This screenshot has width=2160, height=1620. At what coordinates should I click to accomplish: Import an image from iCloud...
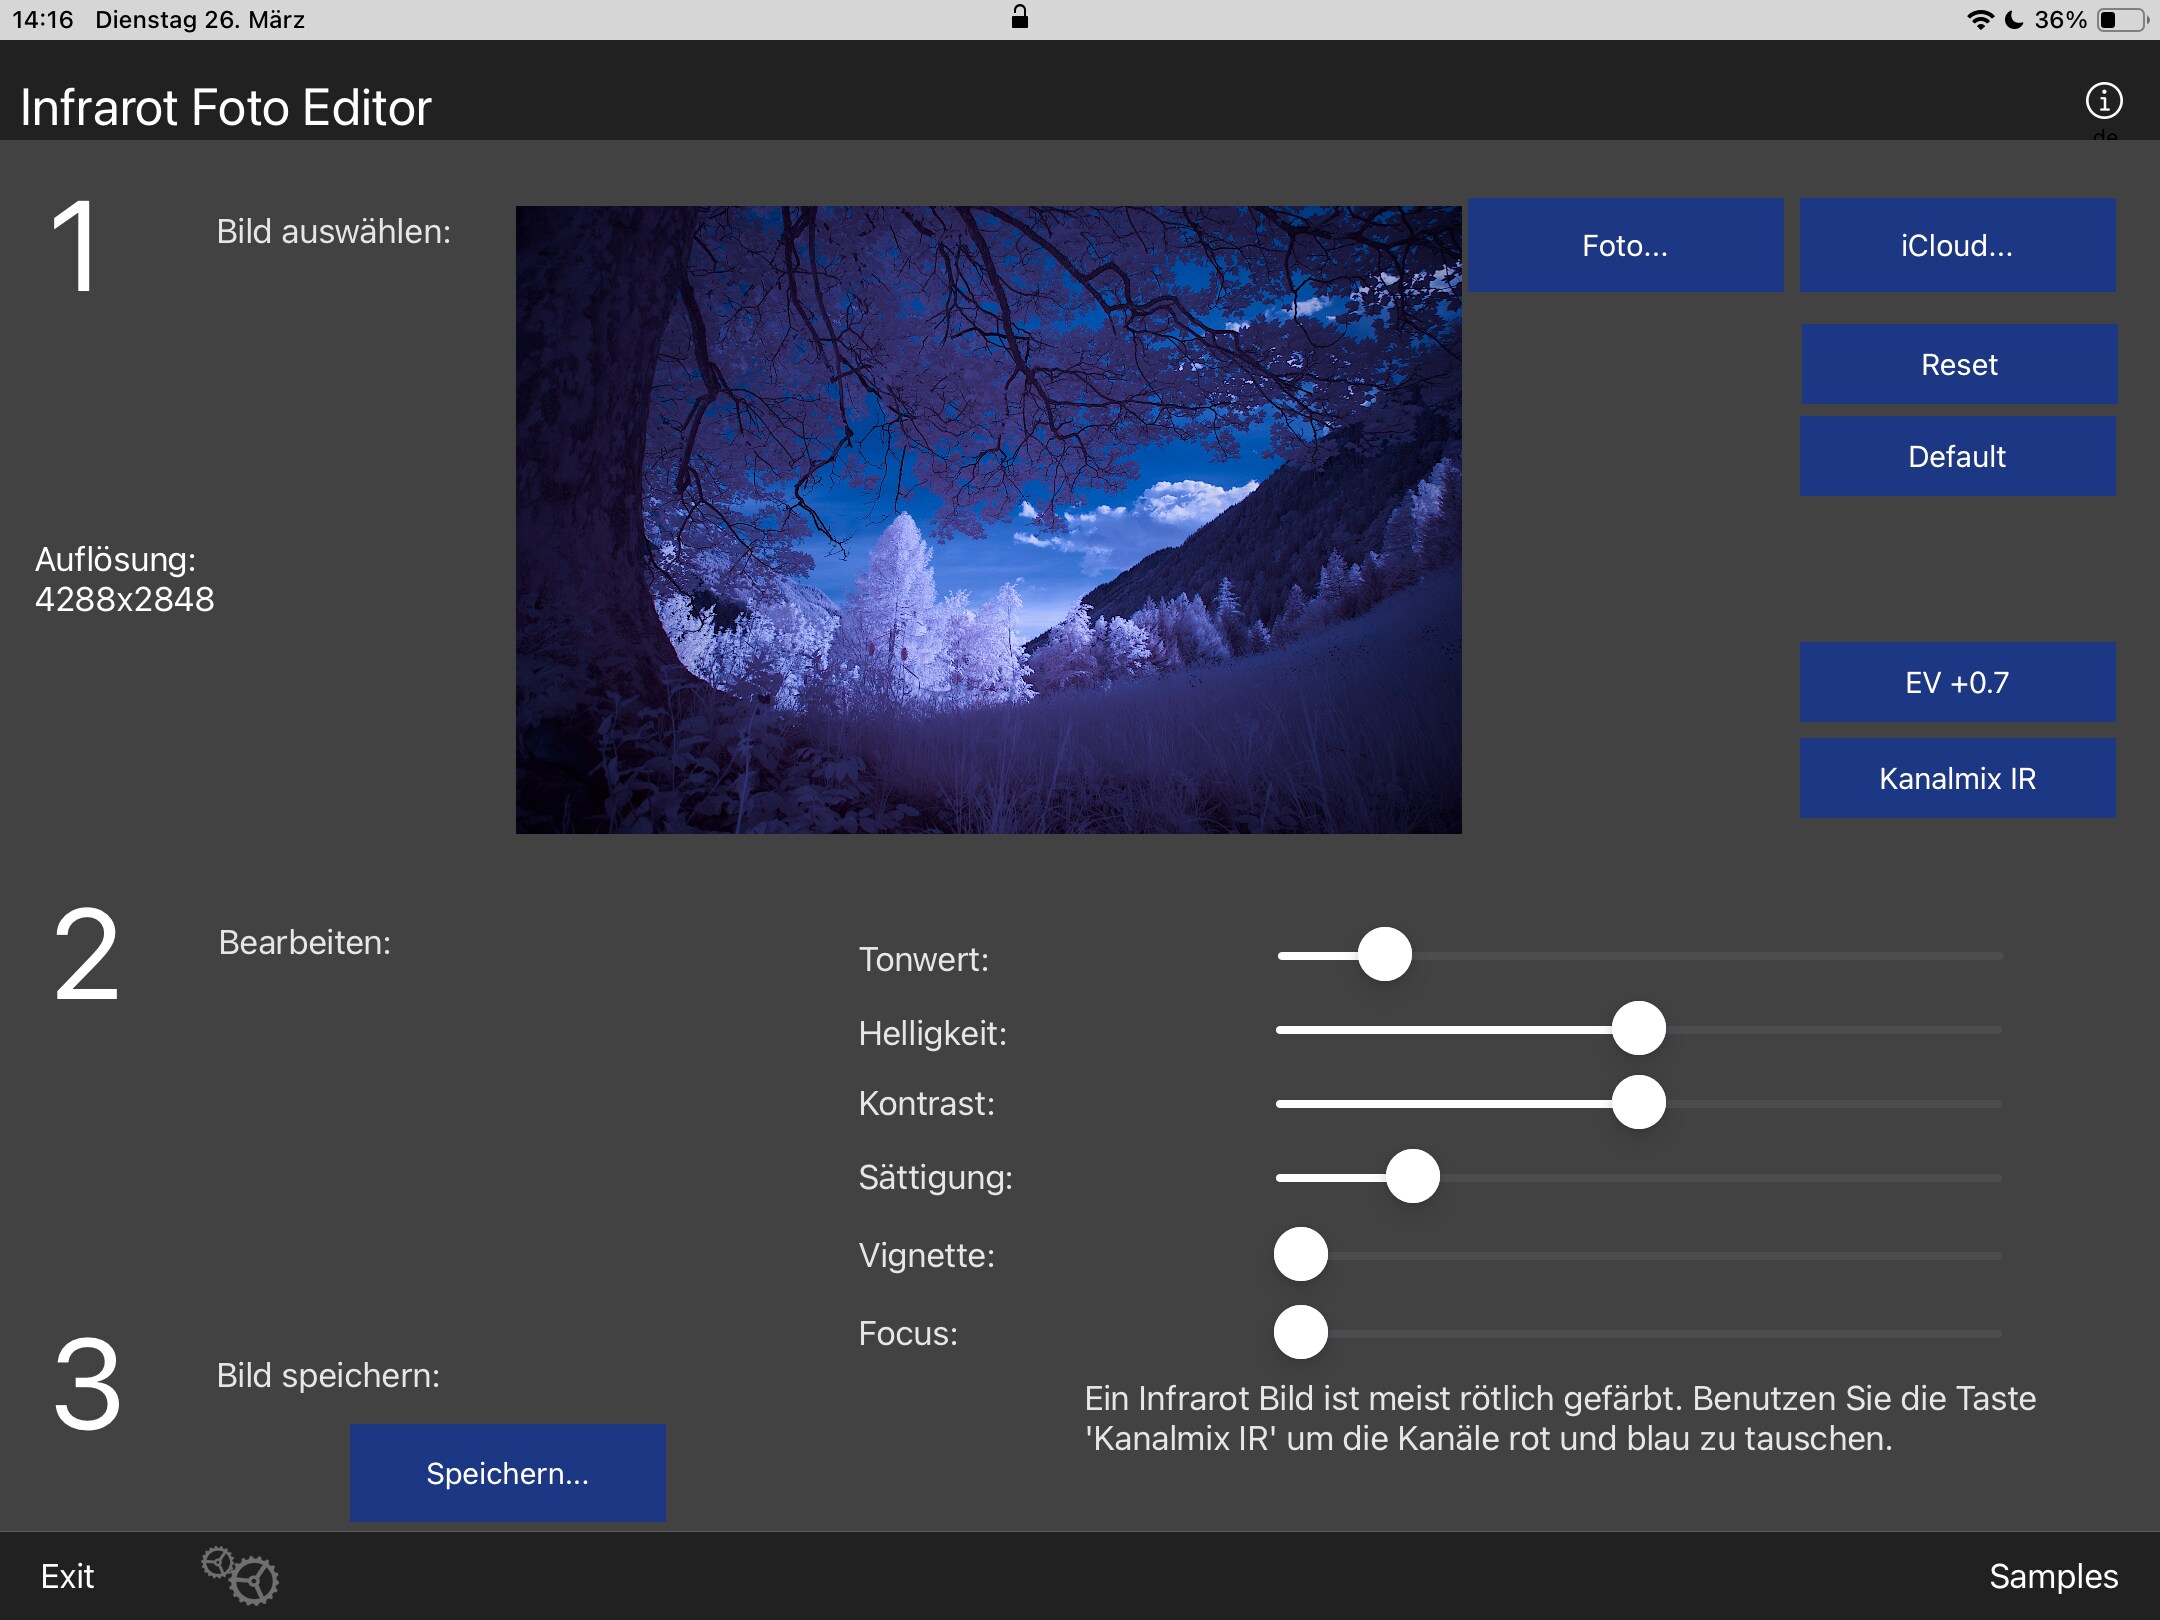pyautogui.click(x=1957, y=245)
